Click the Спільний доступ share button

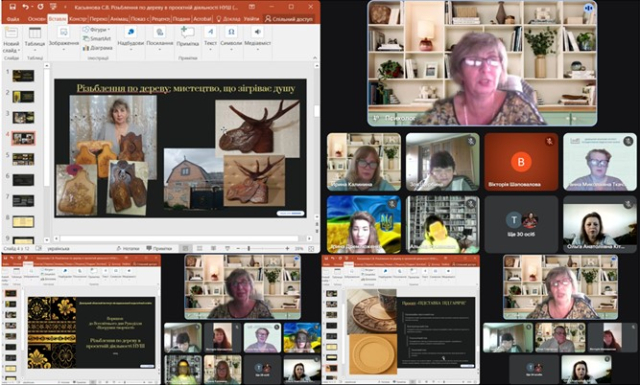(289, 19)
